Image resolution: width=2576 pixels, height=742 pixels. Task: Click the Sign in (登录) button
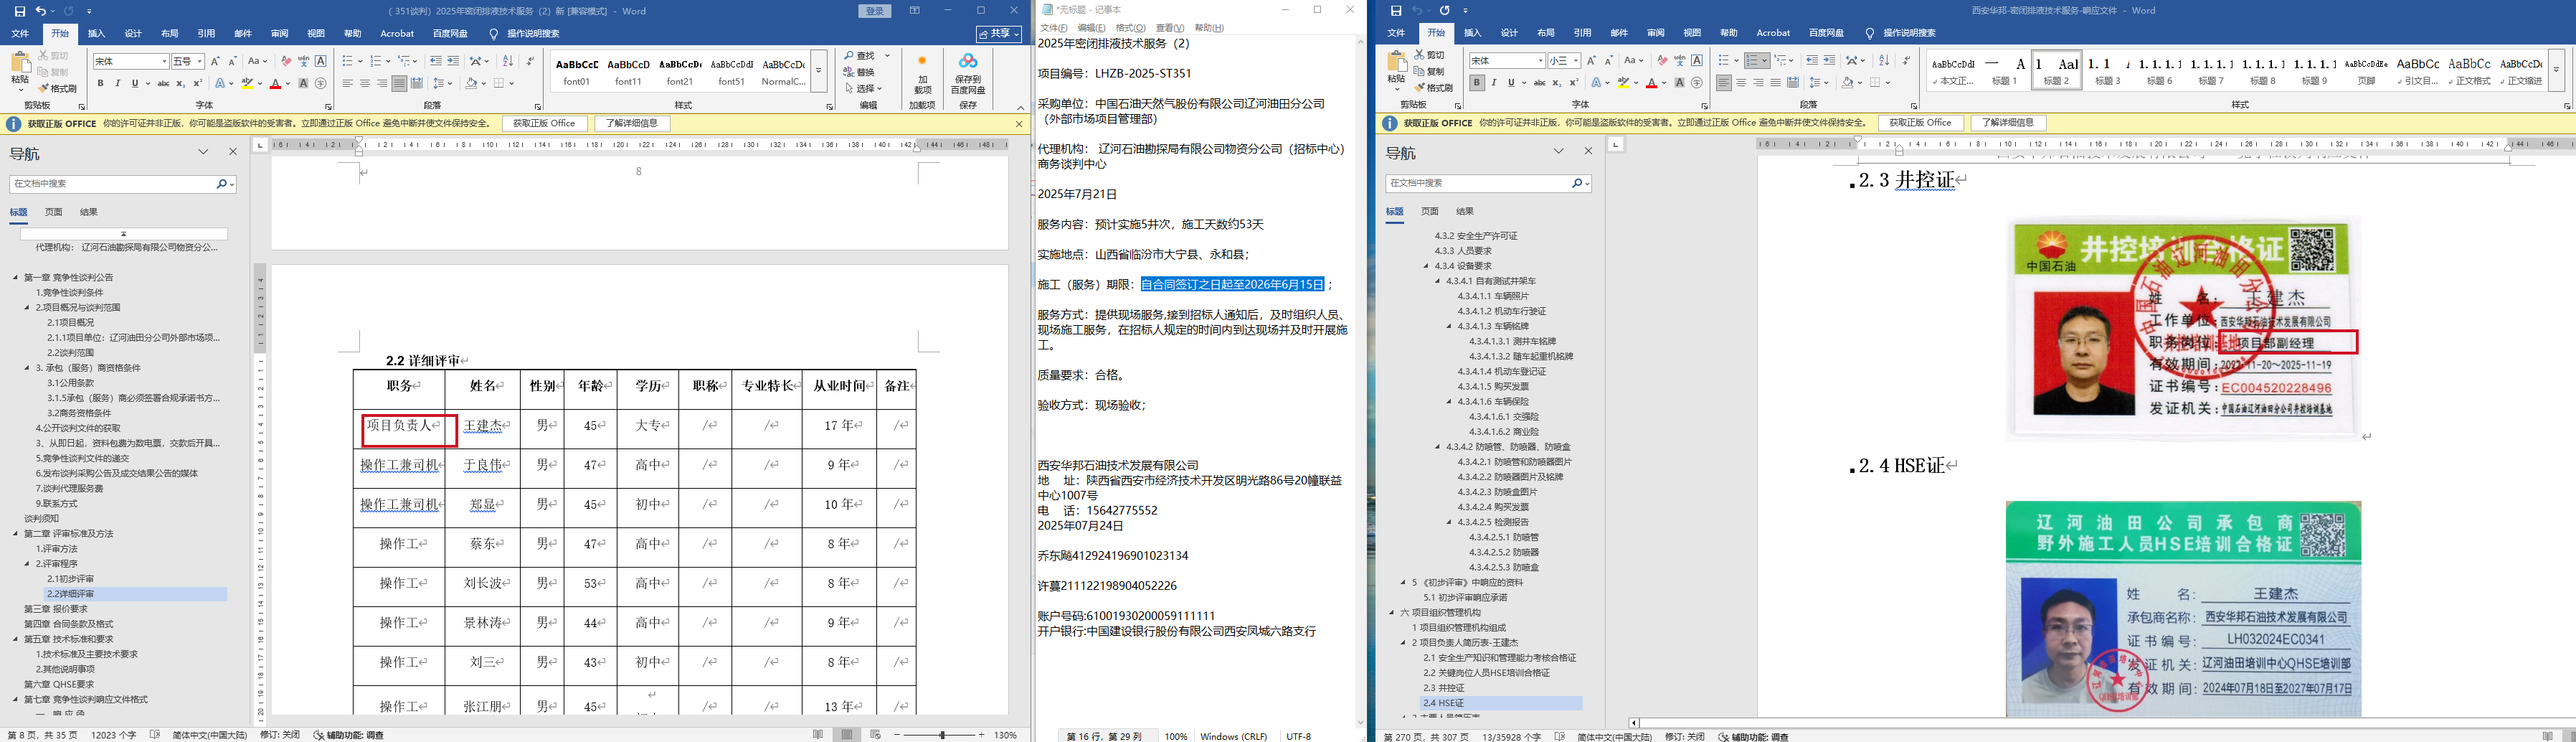pyautogui.click(x=875, y=11)
